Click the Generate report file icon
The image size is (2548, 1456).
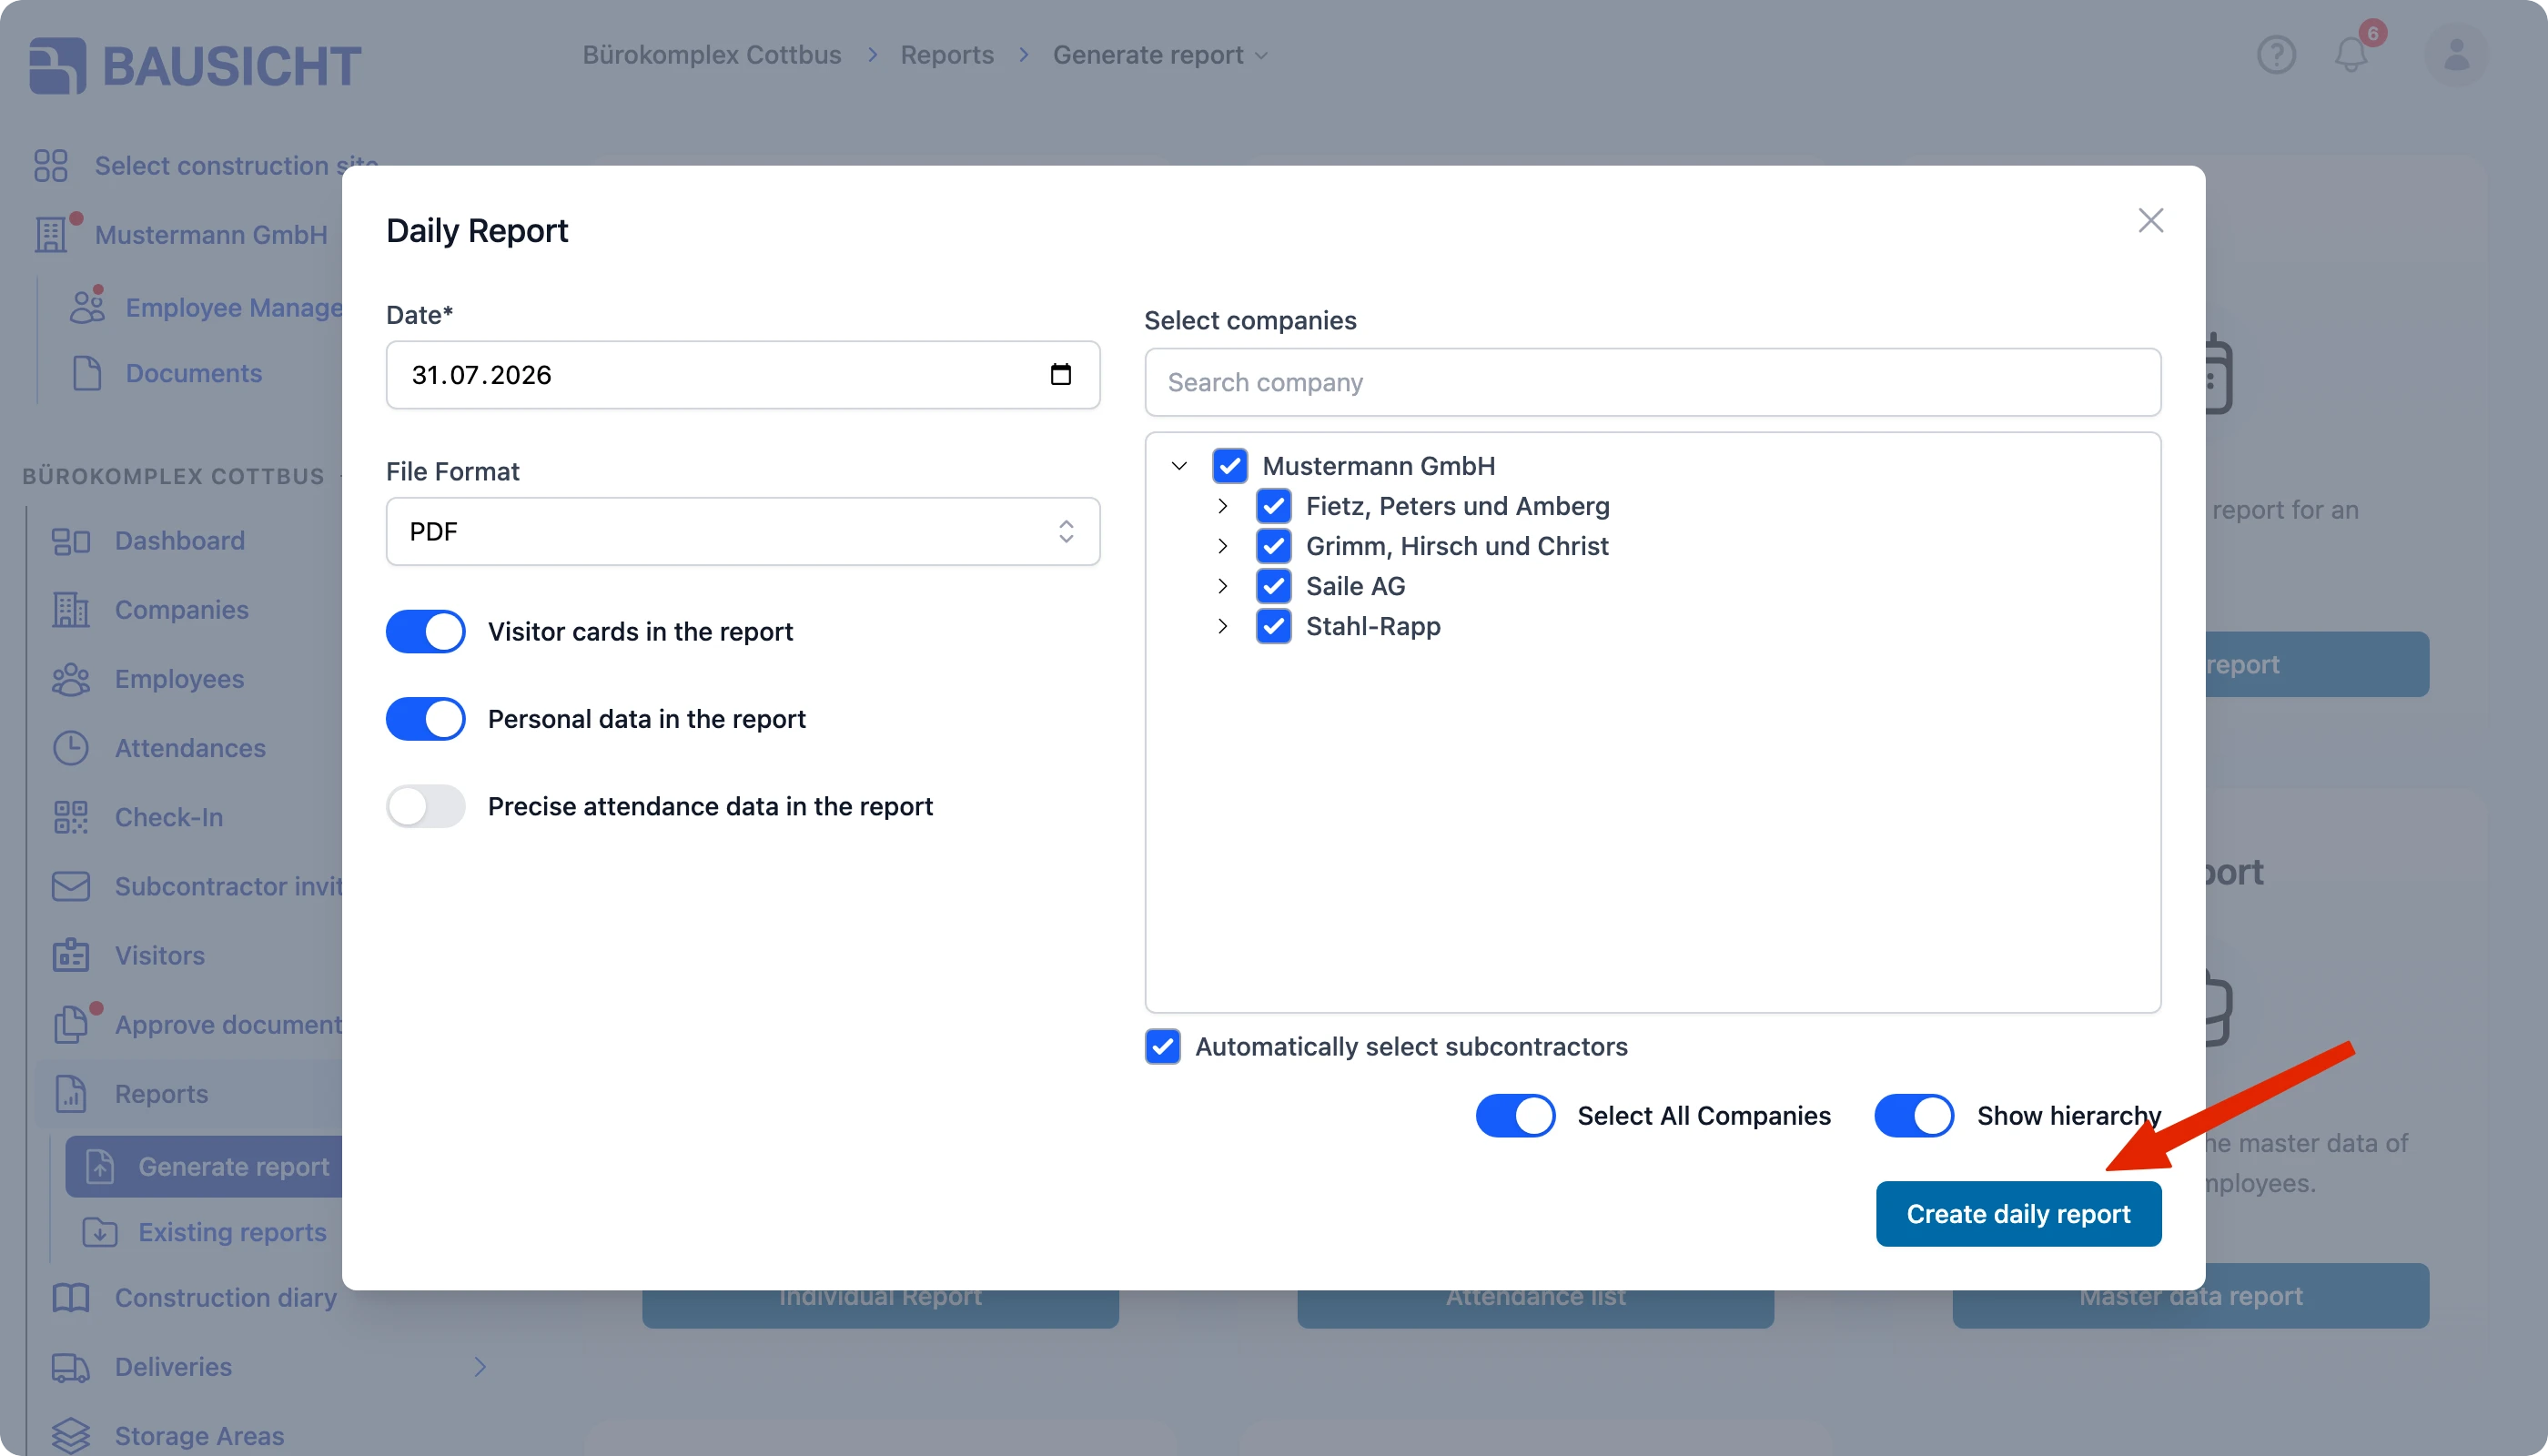100,1166
